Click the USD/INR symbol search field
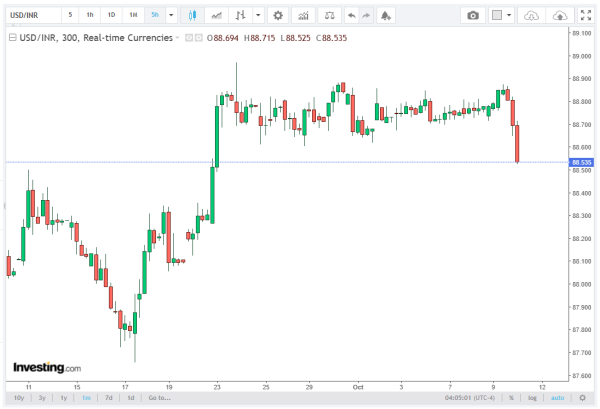 (x=30, y=16)
